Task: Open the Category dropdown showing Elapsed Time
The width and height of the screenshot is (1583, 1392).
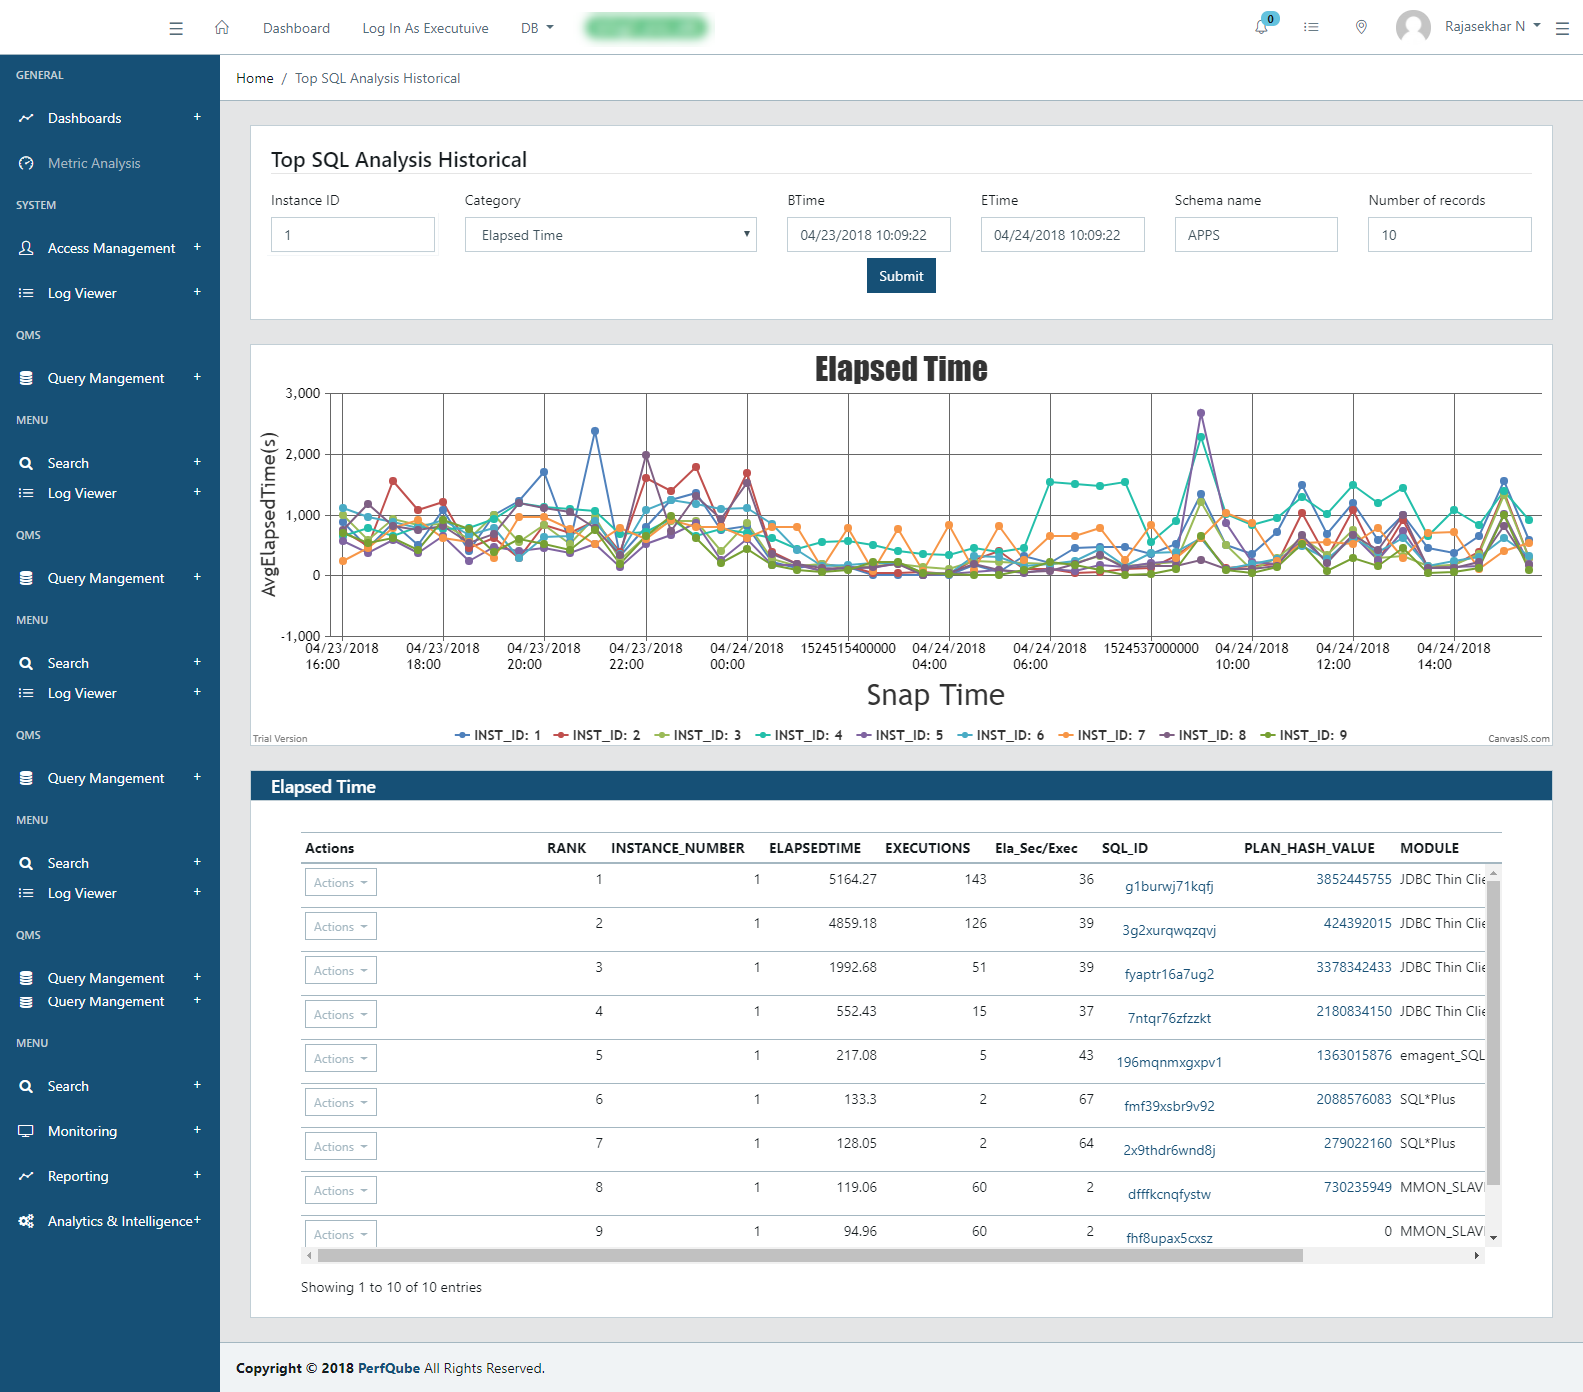Action: [x=610, y=235]
